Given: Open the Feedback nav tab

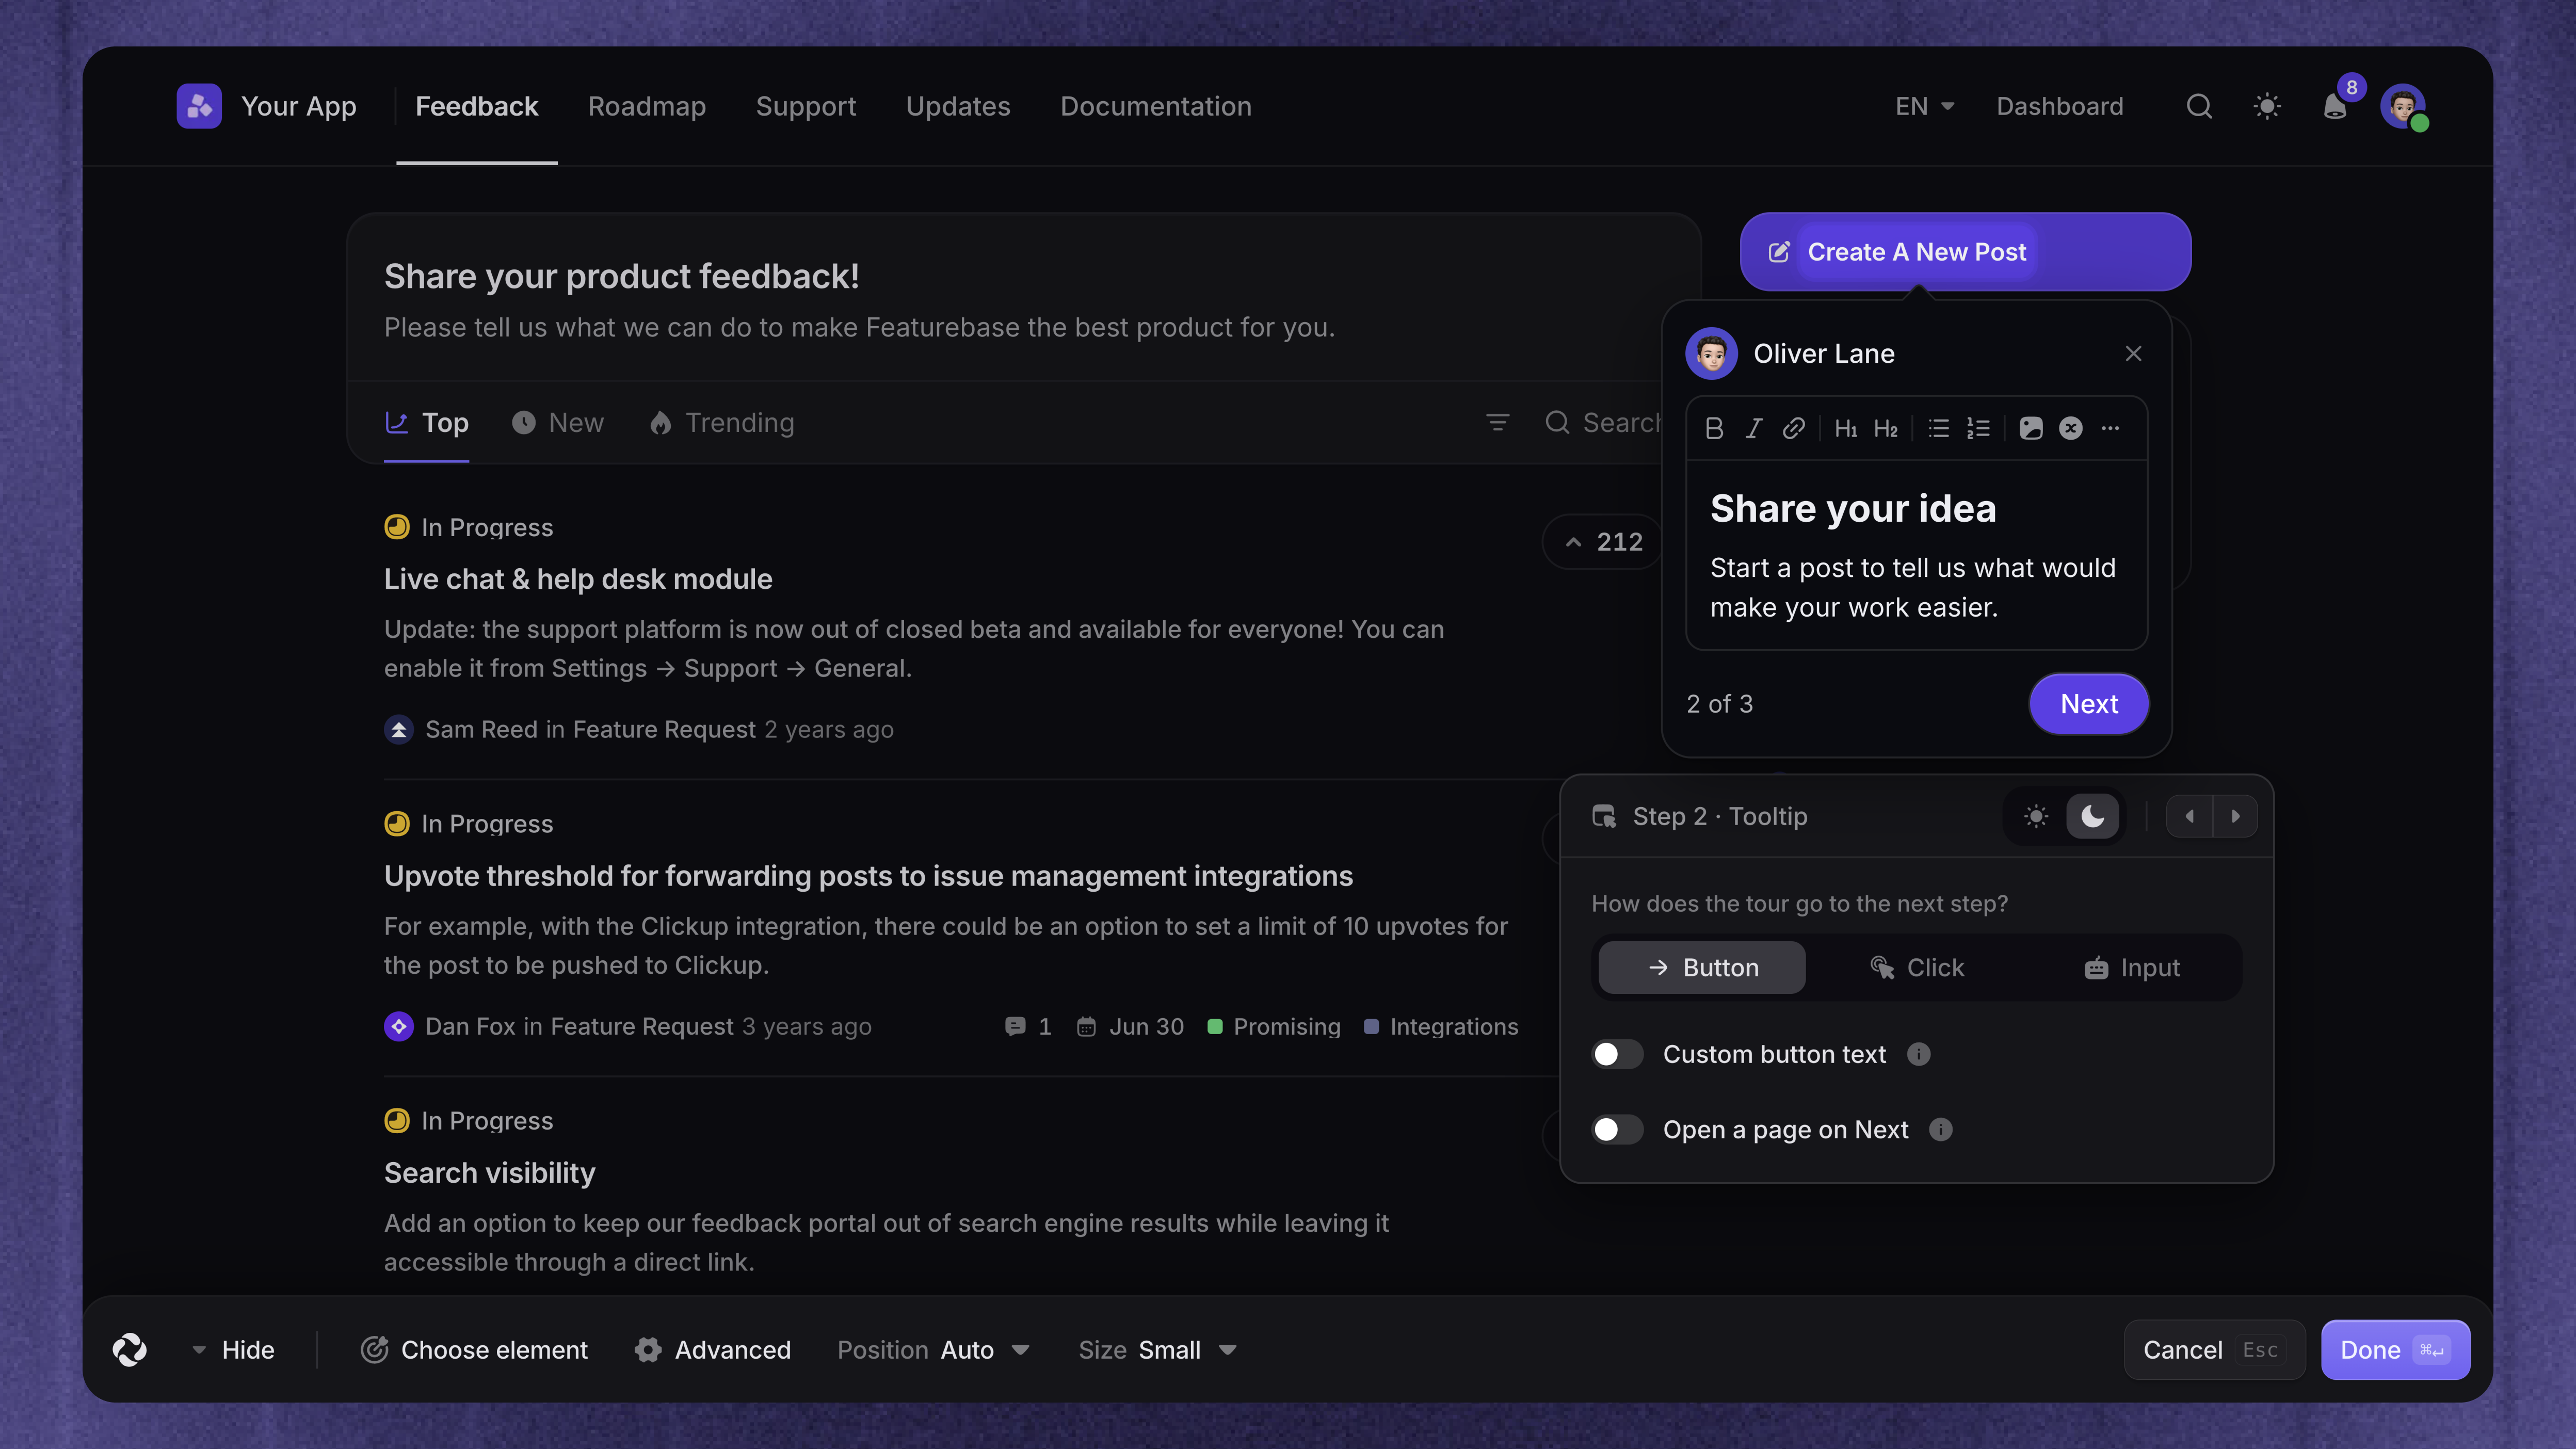Looking at the screenshot, I should pos(476,106).
